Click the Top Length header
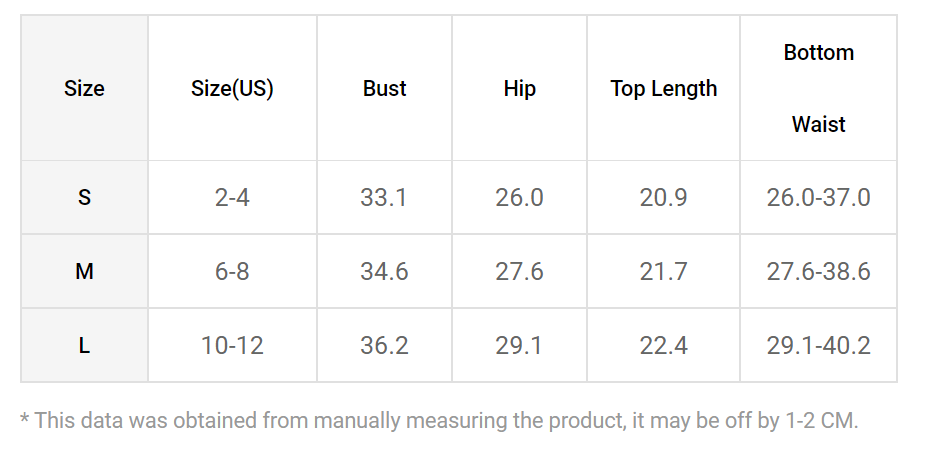The width and height of the screenshot is (928, 458). [663, 88]
